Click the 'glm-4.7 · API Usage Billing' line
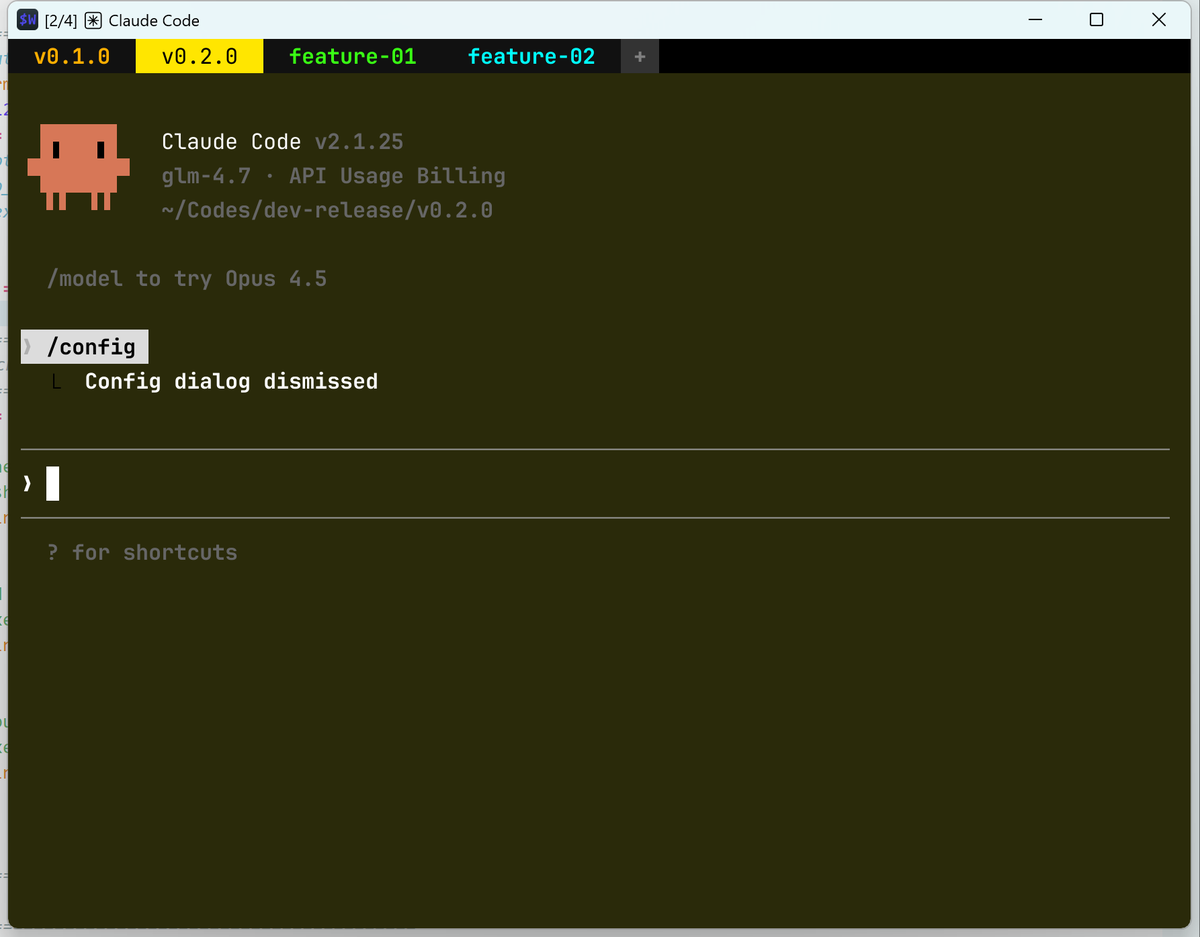The image size is (1200, 937). [334, 176]
